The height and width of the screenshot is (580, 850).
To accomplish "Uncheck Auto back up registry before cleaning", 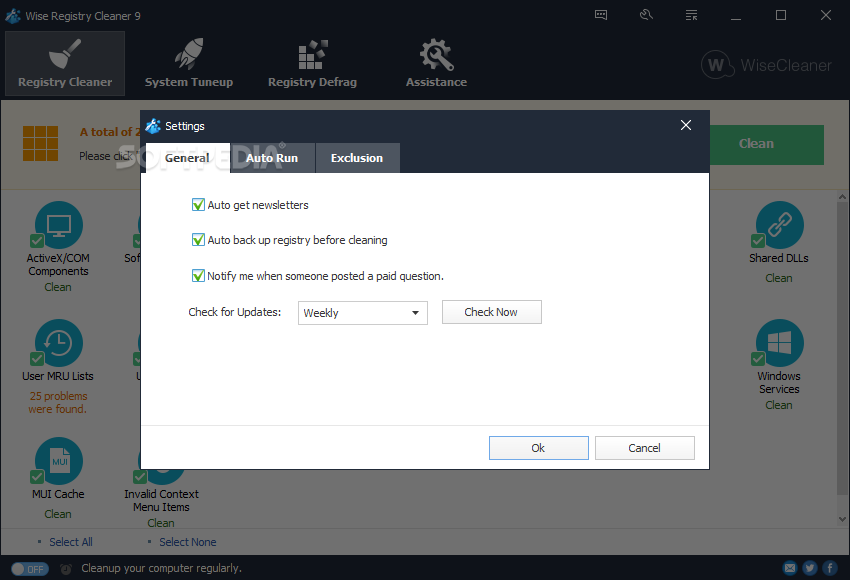I will (198, 240).
